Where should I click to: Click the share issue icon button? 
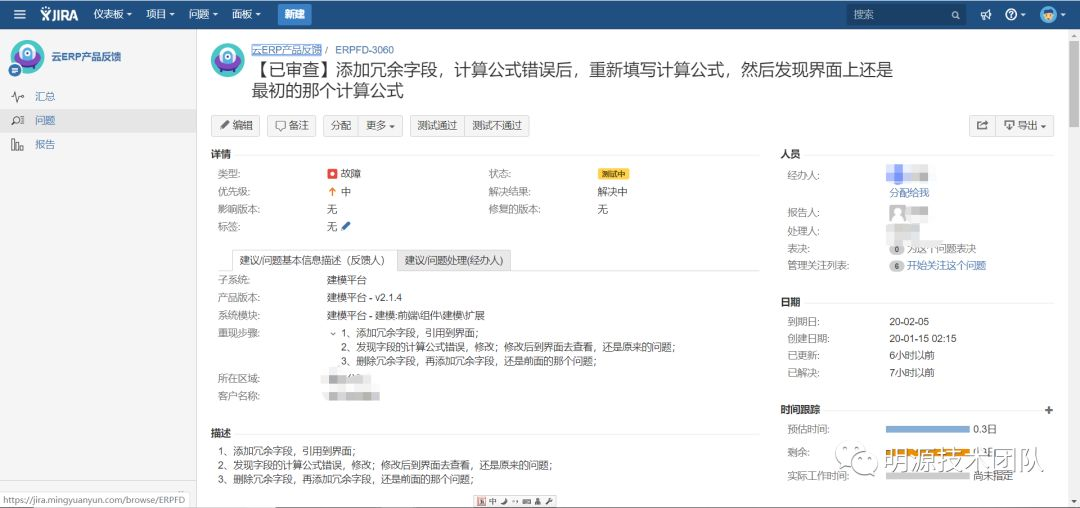(x=982, y=126)
